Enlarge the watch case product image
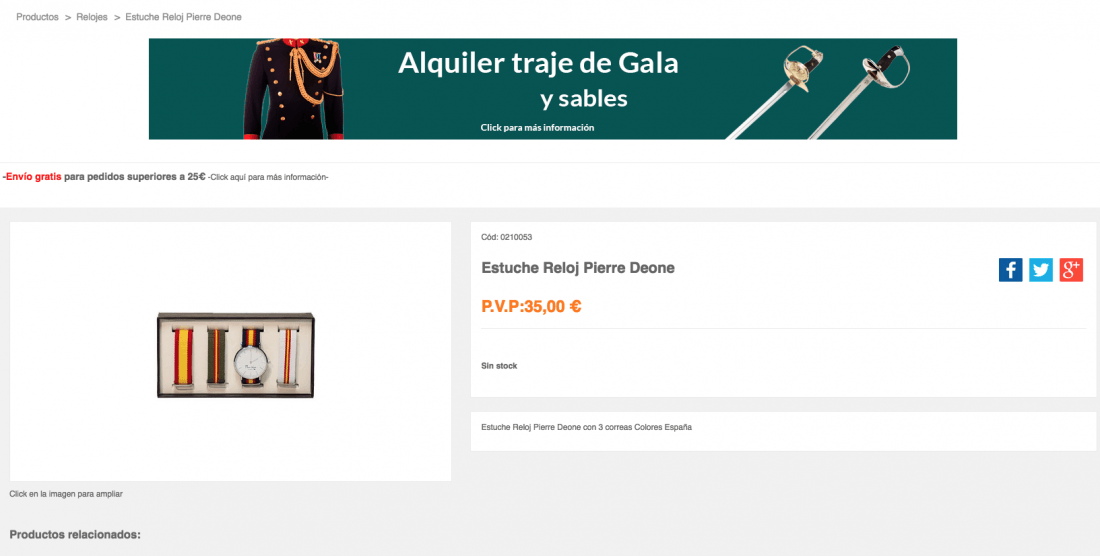This screenshot has height=556, width=1100. click(x=236, y=355)
